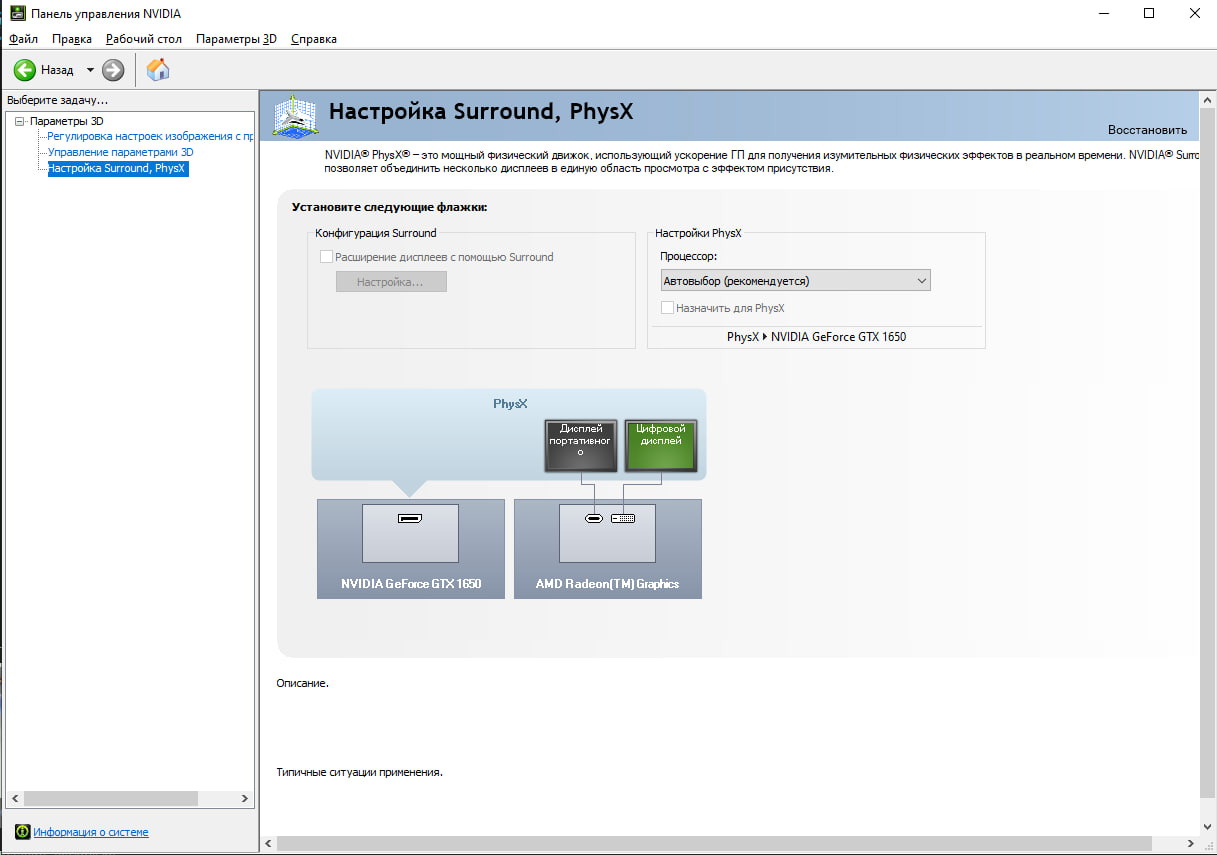
Task: Open Back history dropdown arrow
Action: pos(90,70)
